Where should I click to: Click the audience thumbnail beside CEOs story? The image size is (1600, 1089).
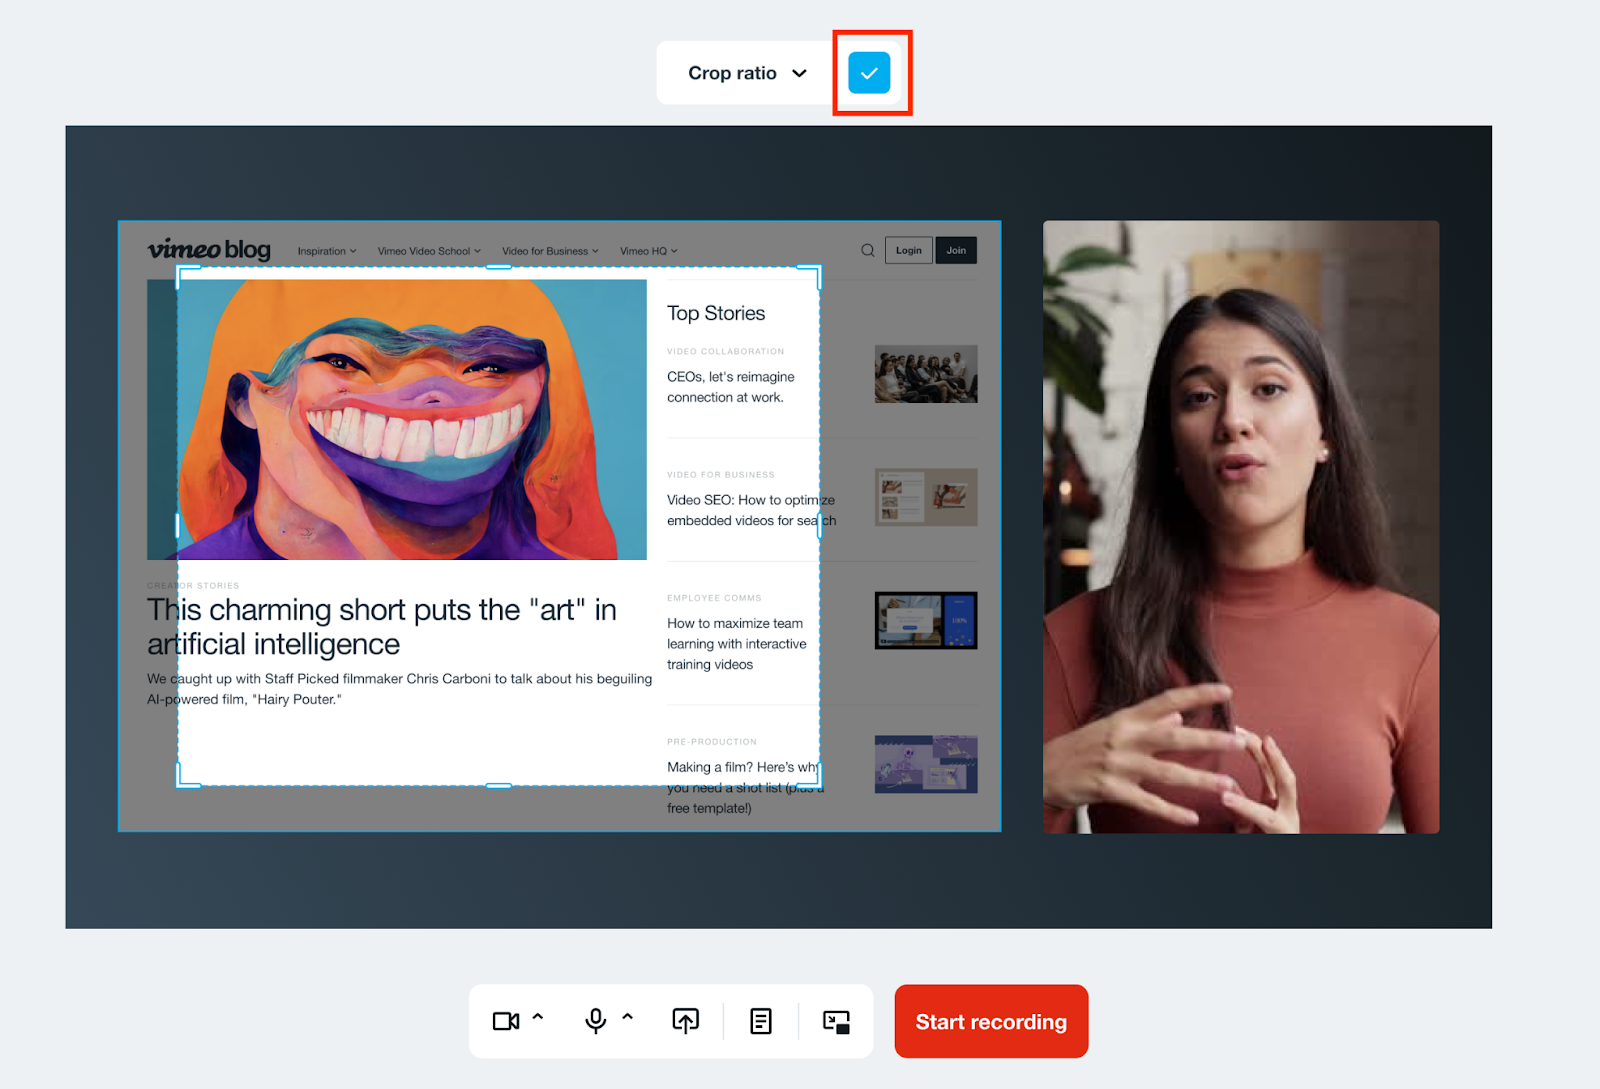coord(925,374)
